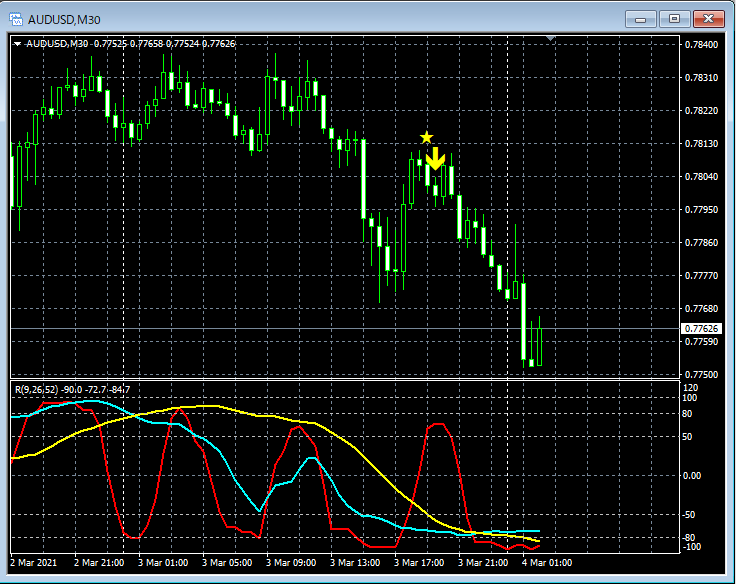737x584 pixels.
Task: Click the 0.78400 level on price axis
Action: 699,45
